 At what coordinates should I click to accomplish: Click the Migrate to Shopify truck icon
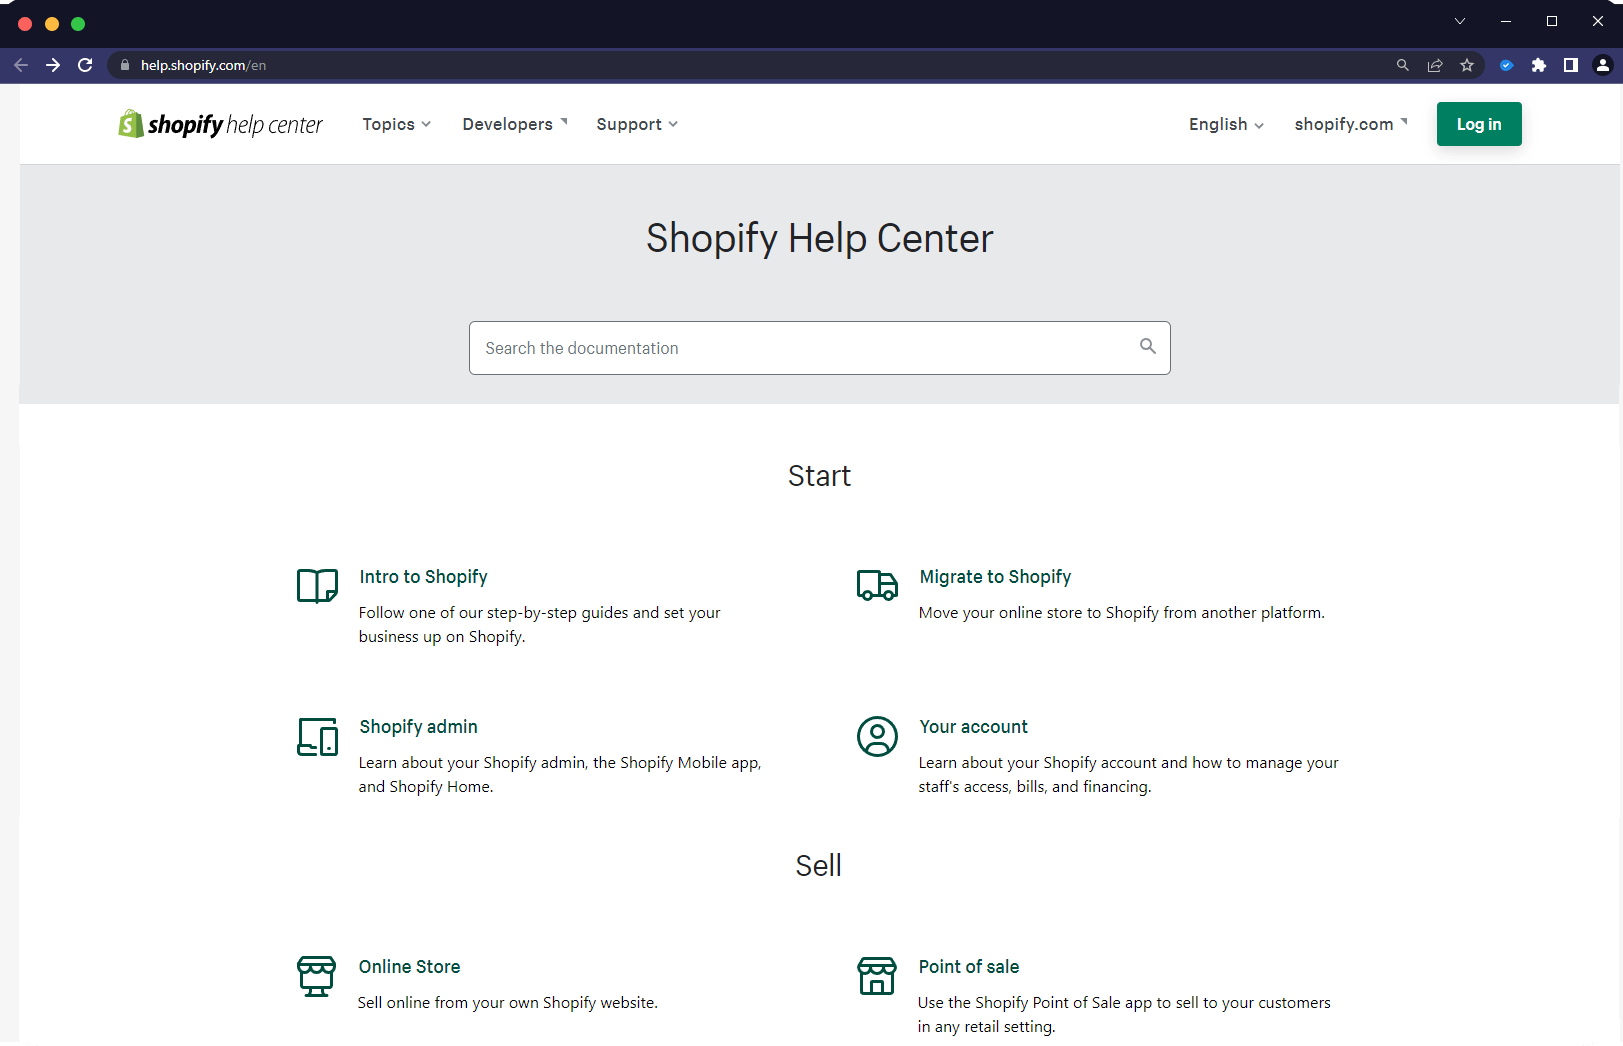pos(877,585)
